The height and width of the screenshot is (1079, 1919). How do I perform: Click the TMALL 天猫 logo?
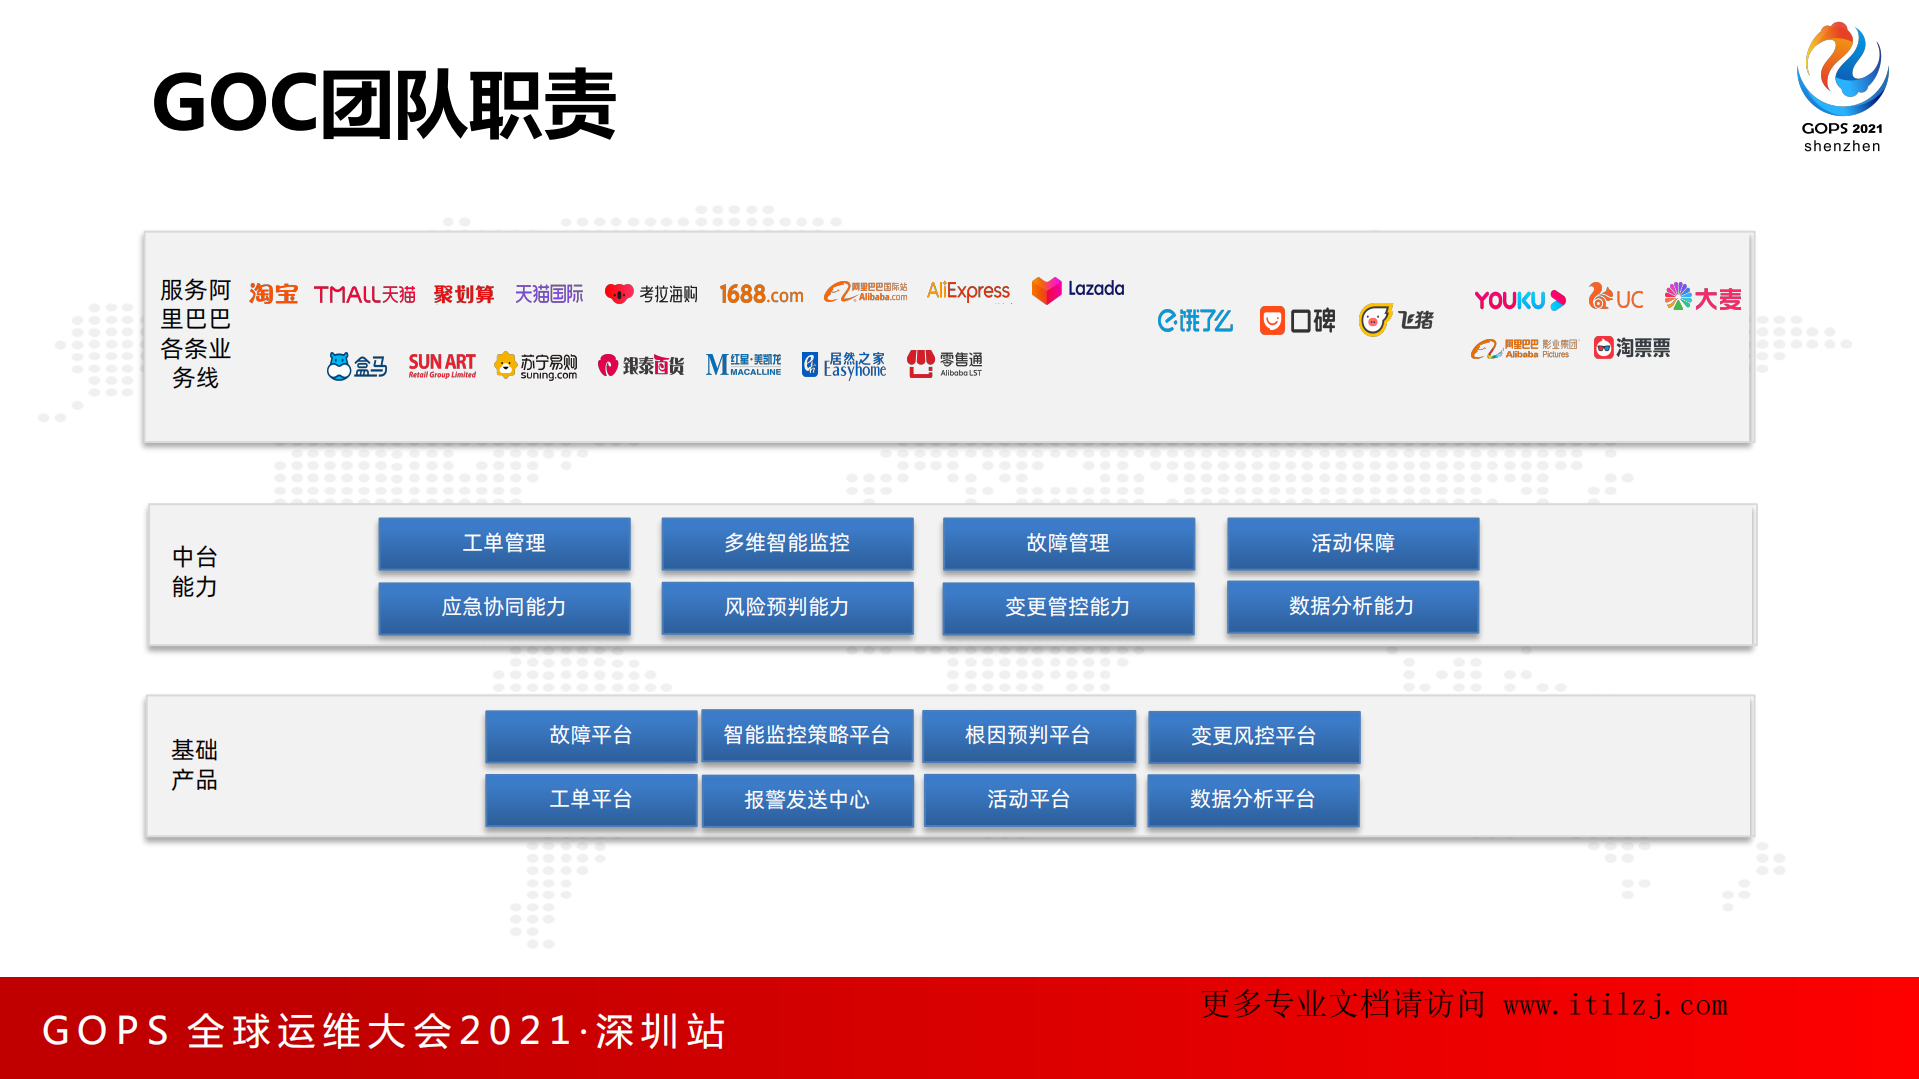click(364, 293)
